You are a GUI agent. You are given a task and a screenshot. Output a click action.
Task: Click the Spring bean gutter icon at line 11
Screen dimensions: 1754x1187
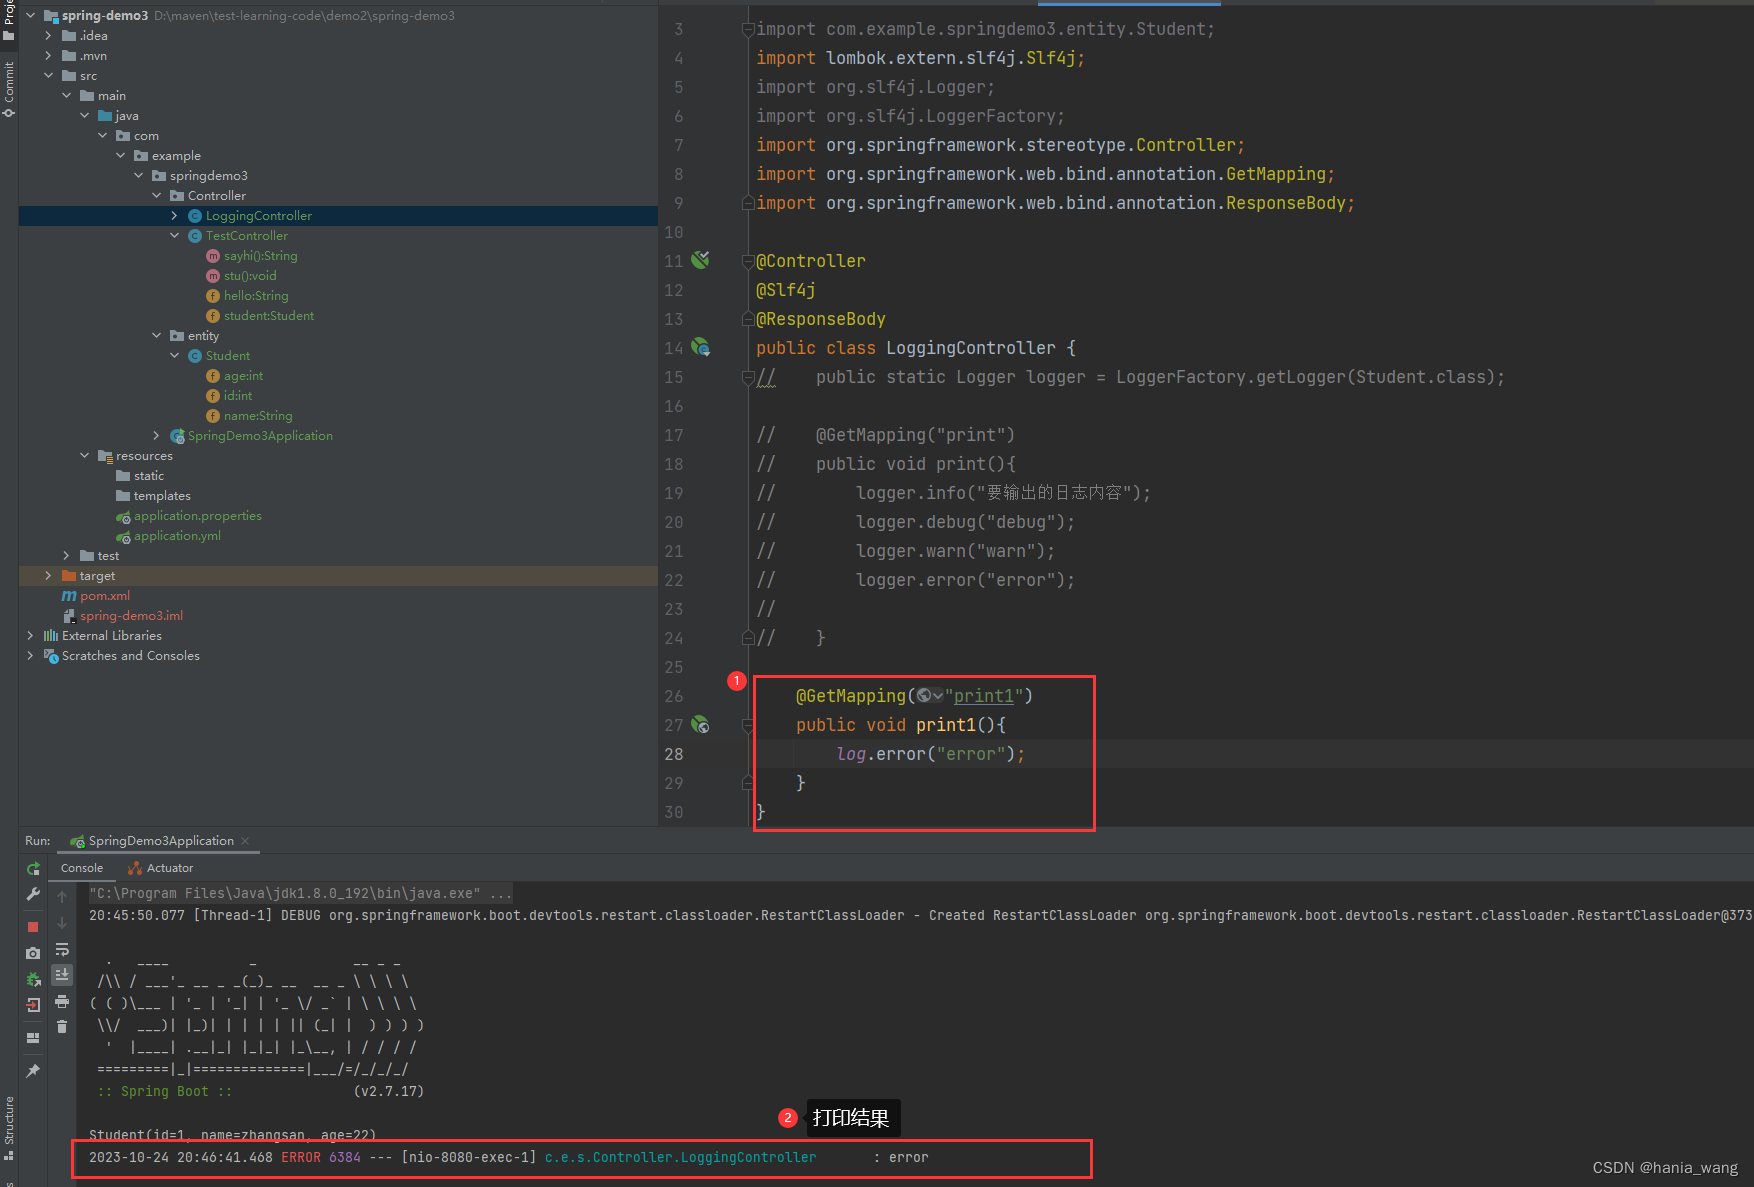pyautogui.click(x=701, y=260)
